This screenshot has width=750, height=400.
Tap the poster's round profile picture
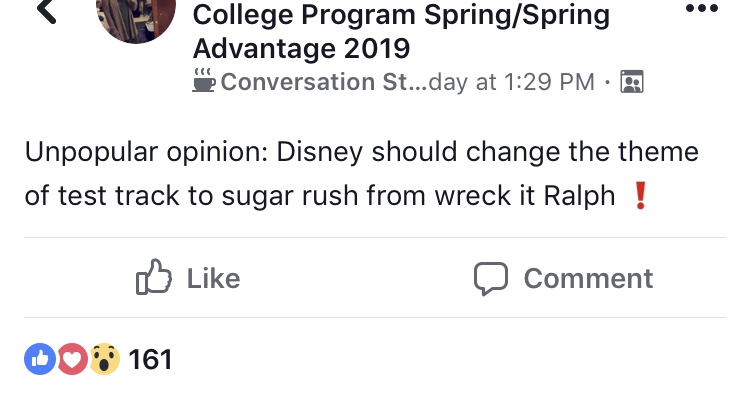(x=136, y=18)
